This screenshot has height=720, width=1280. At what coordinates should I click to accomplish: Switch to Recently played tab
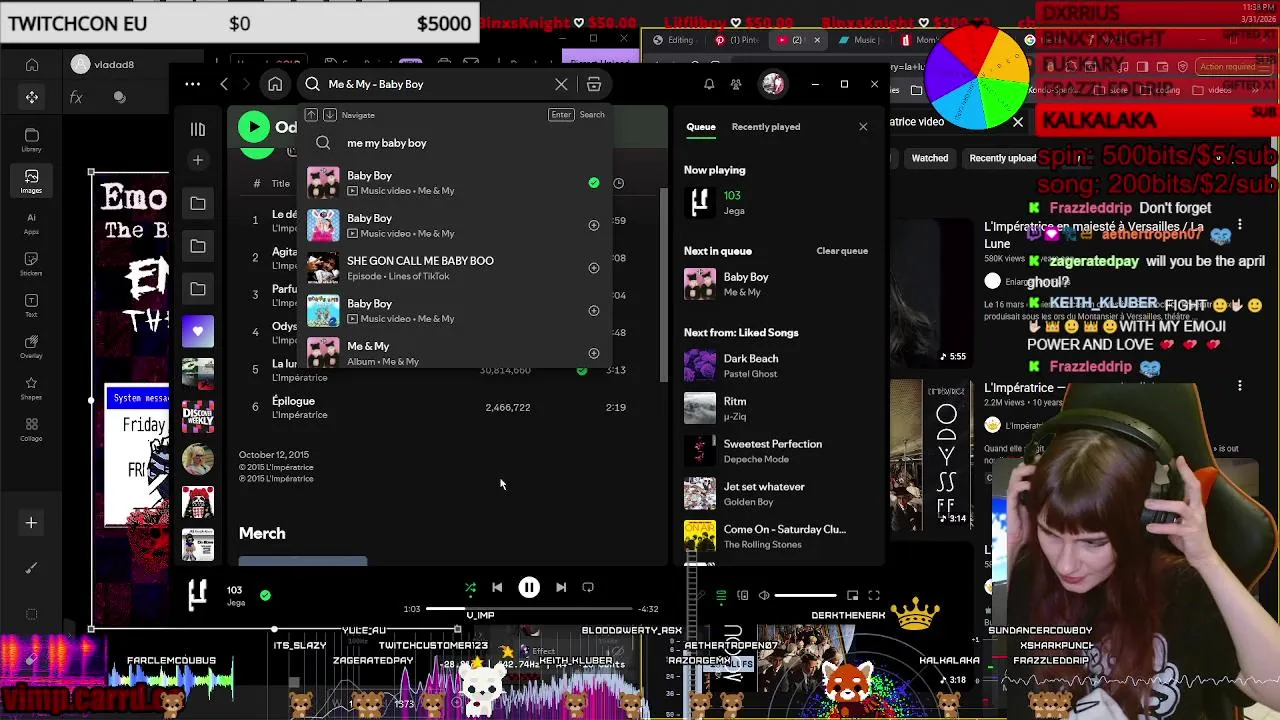click(x=765, y=127)
